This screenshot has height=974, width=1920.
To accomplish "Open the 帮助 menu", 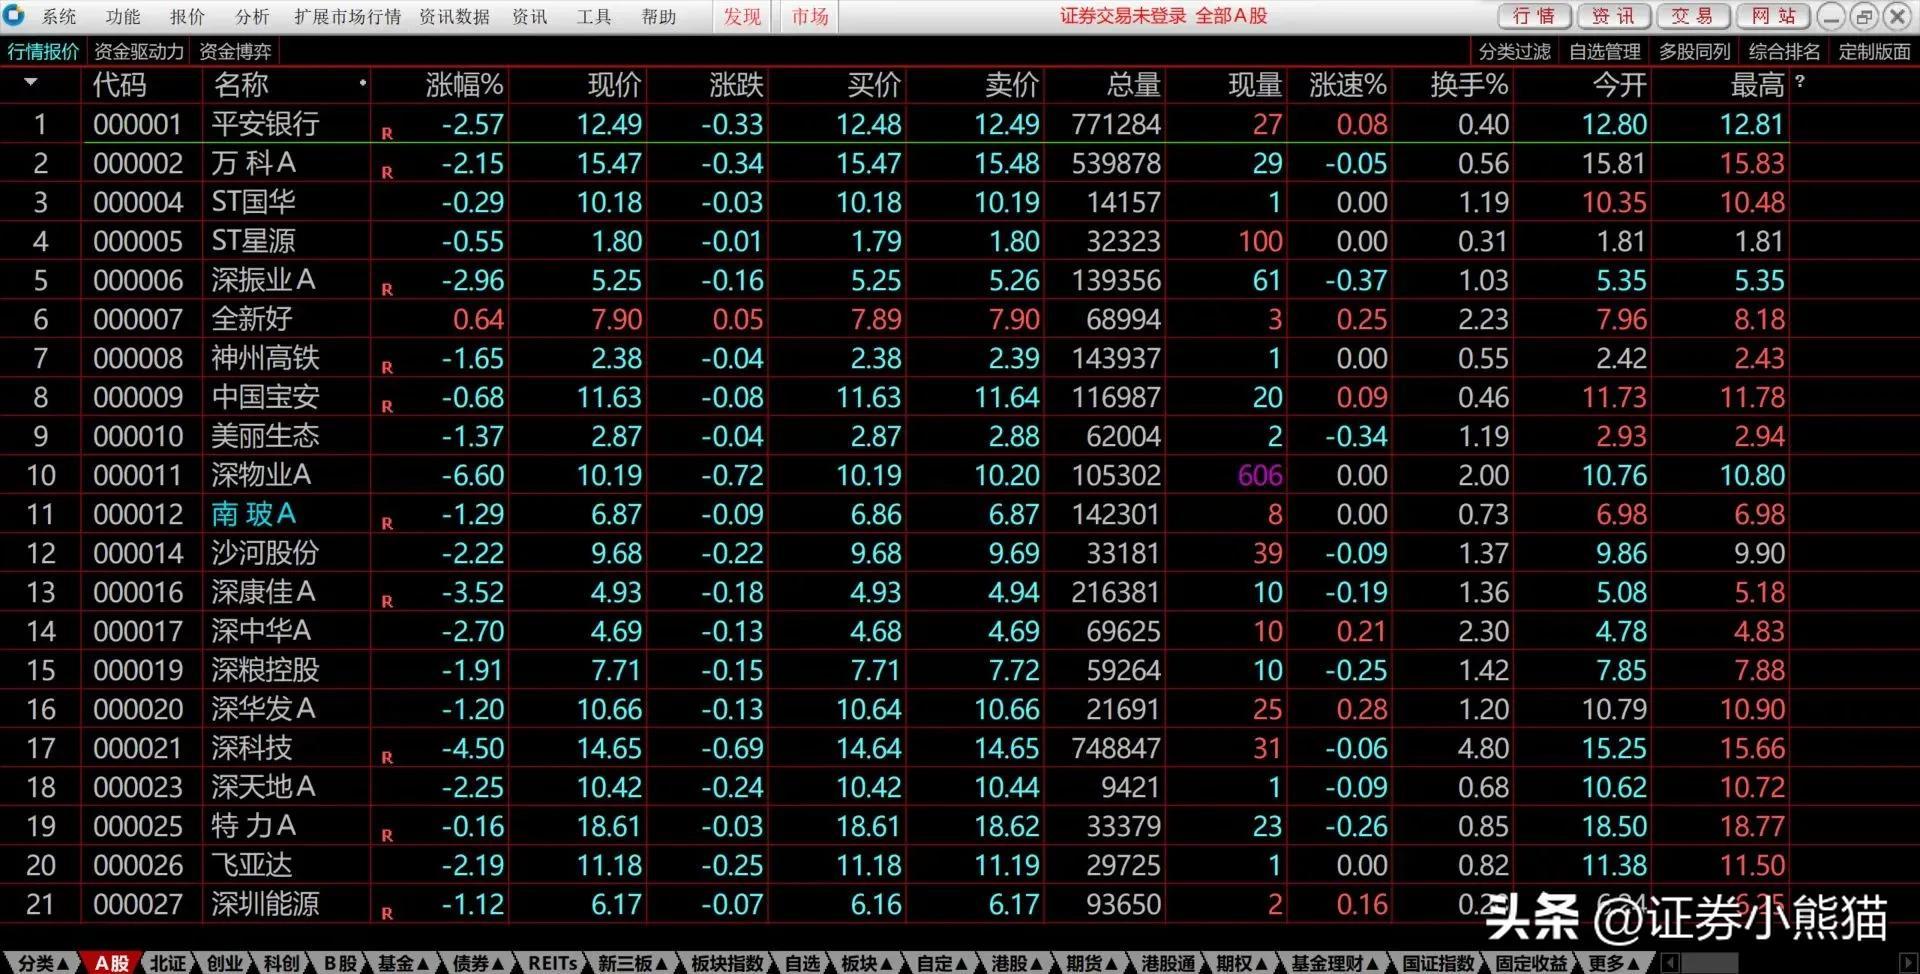I will point(659,16).
